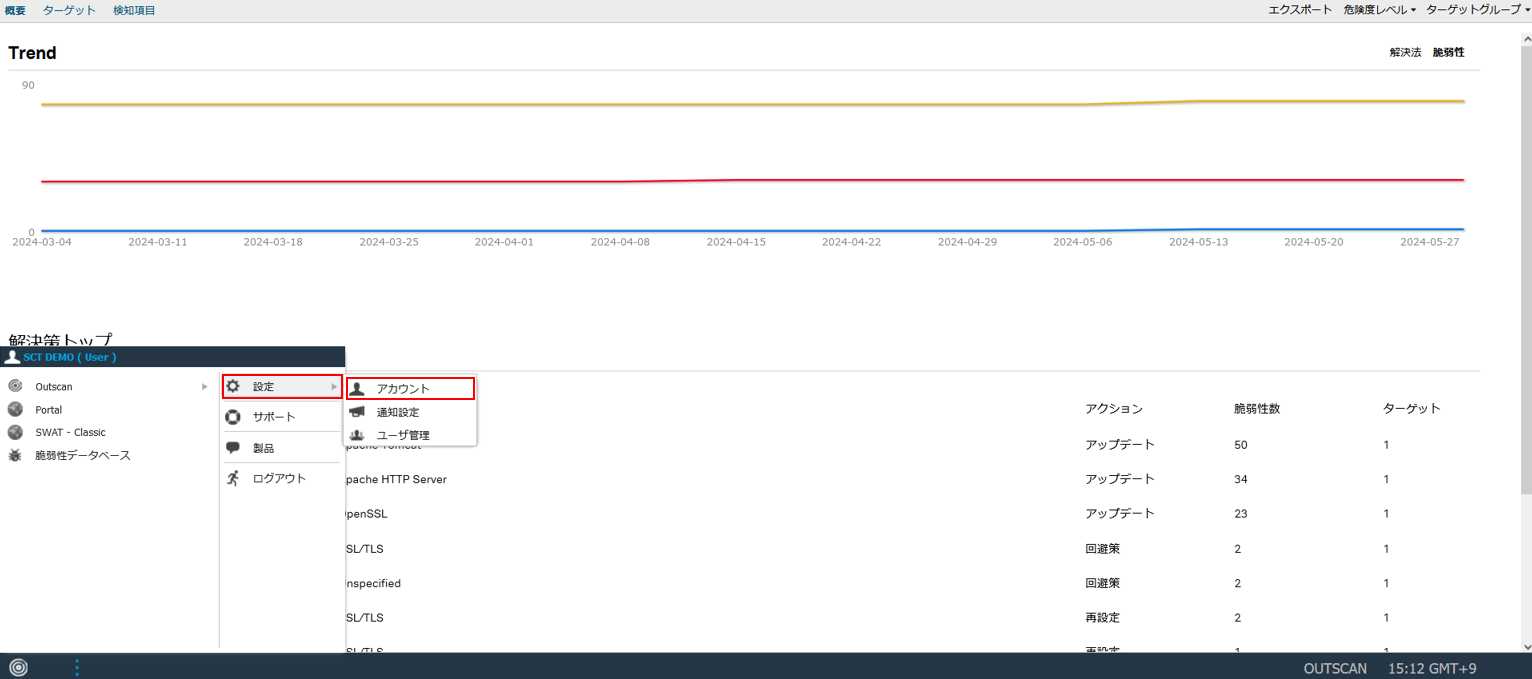Click the vulnerability count 50
Viewport: 1532px width, 679px height.
click(1241, 445)
